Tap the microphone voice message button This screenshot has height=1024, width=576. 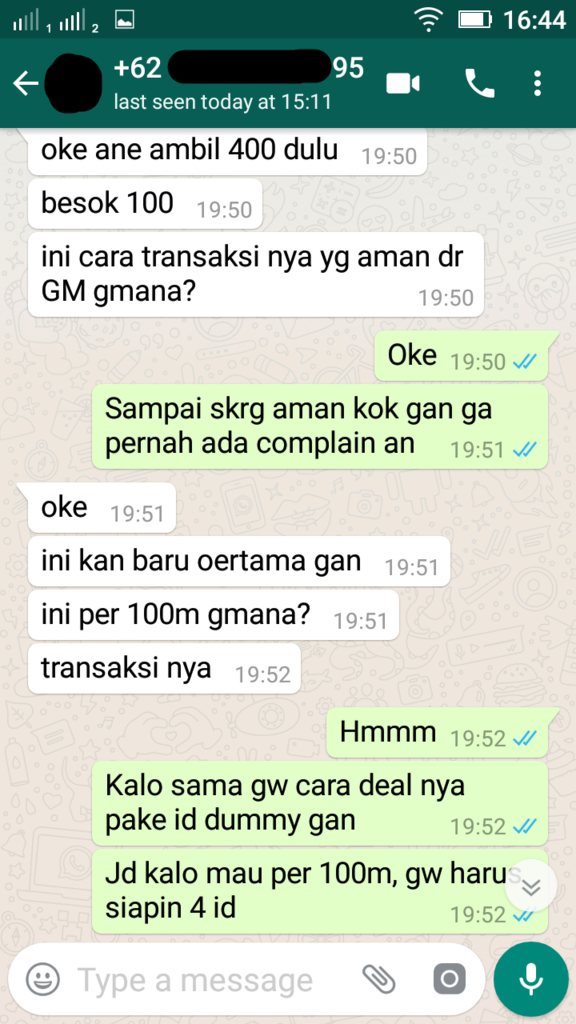(x=531, y=979)
